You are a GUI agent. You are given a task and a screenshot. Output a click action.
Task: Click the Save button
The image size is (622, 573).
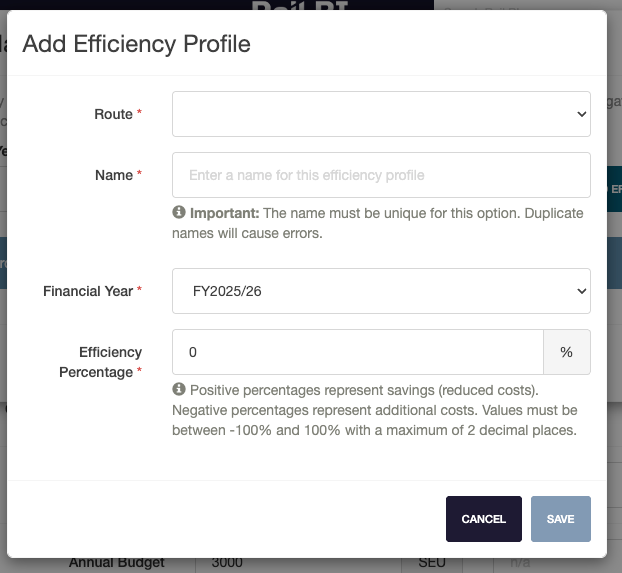560,519
